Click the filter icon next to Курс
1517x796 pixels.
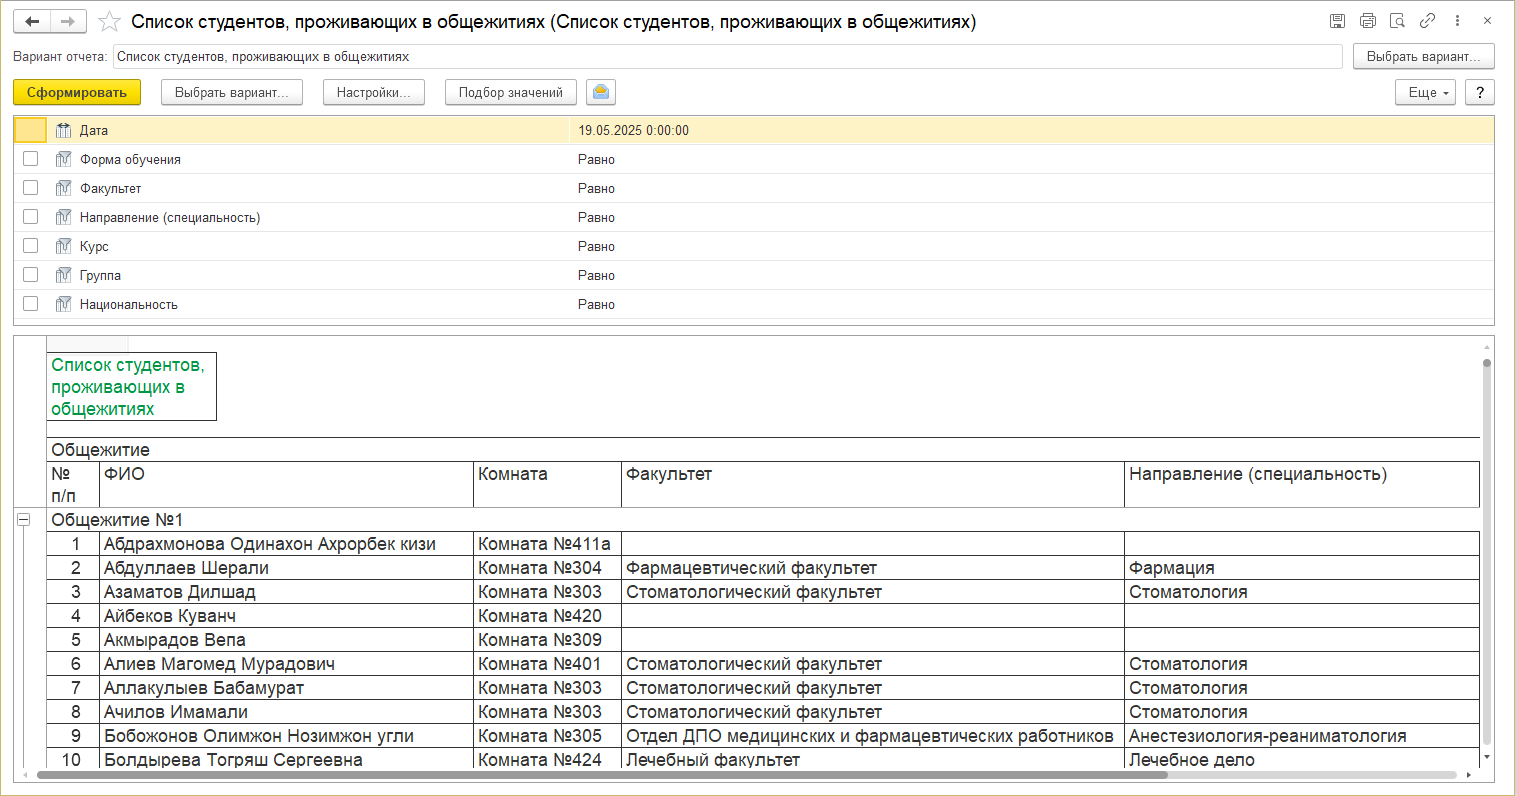pyautogui.click(x=64, y=246)
